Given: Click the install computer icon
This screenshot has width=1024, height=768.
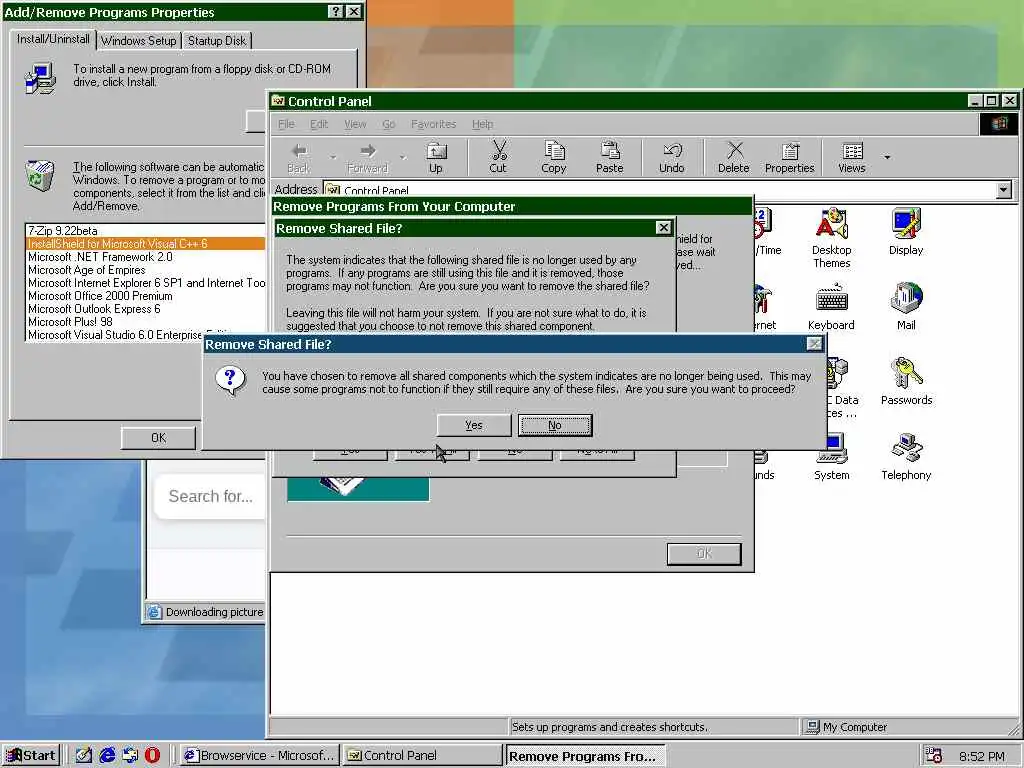Looking at the screenshot, I should coord(40,78).
